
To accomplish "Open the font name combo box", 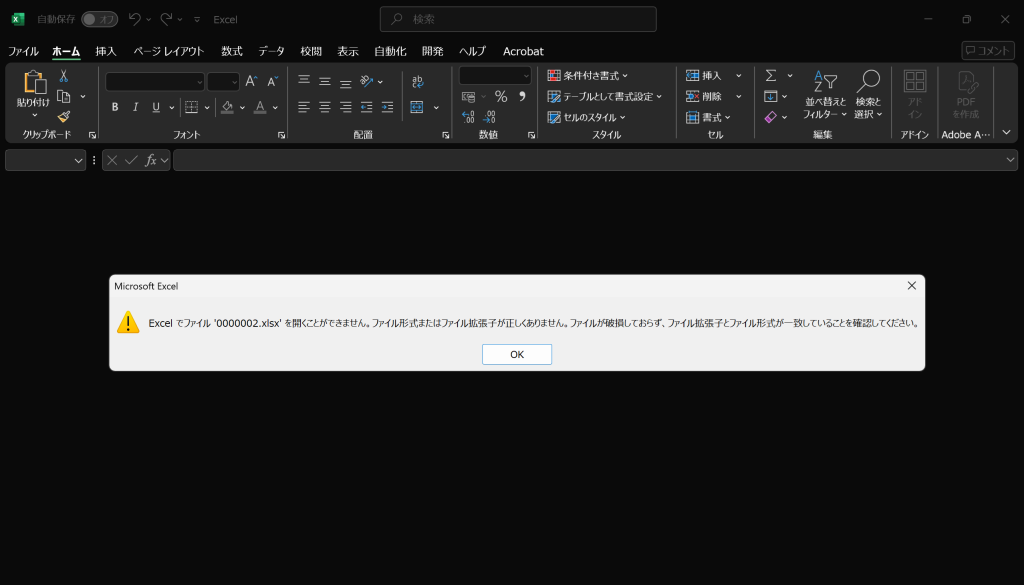I will tap(155, 82).
